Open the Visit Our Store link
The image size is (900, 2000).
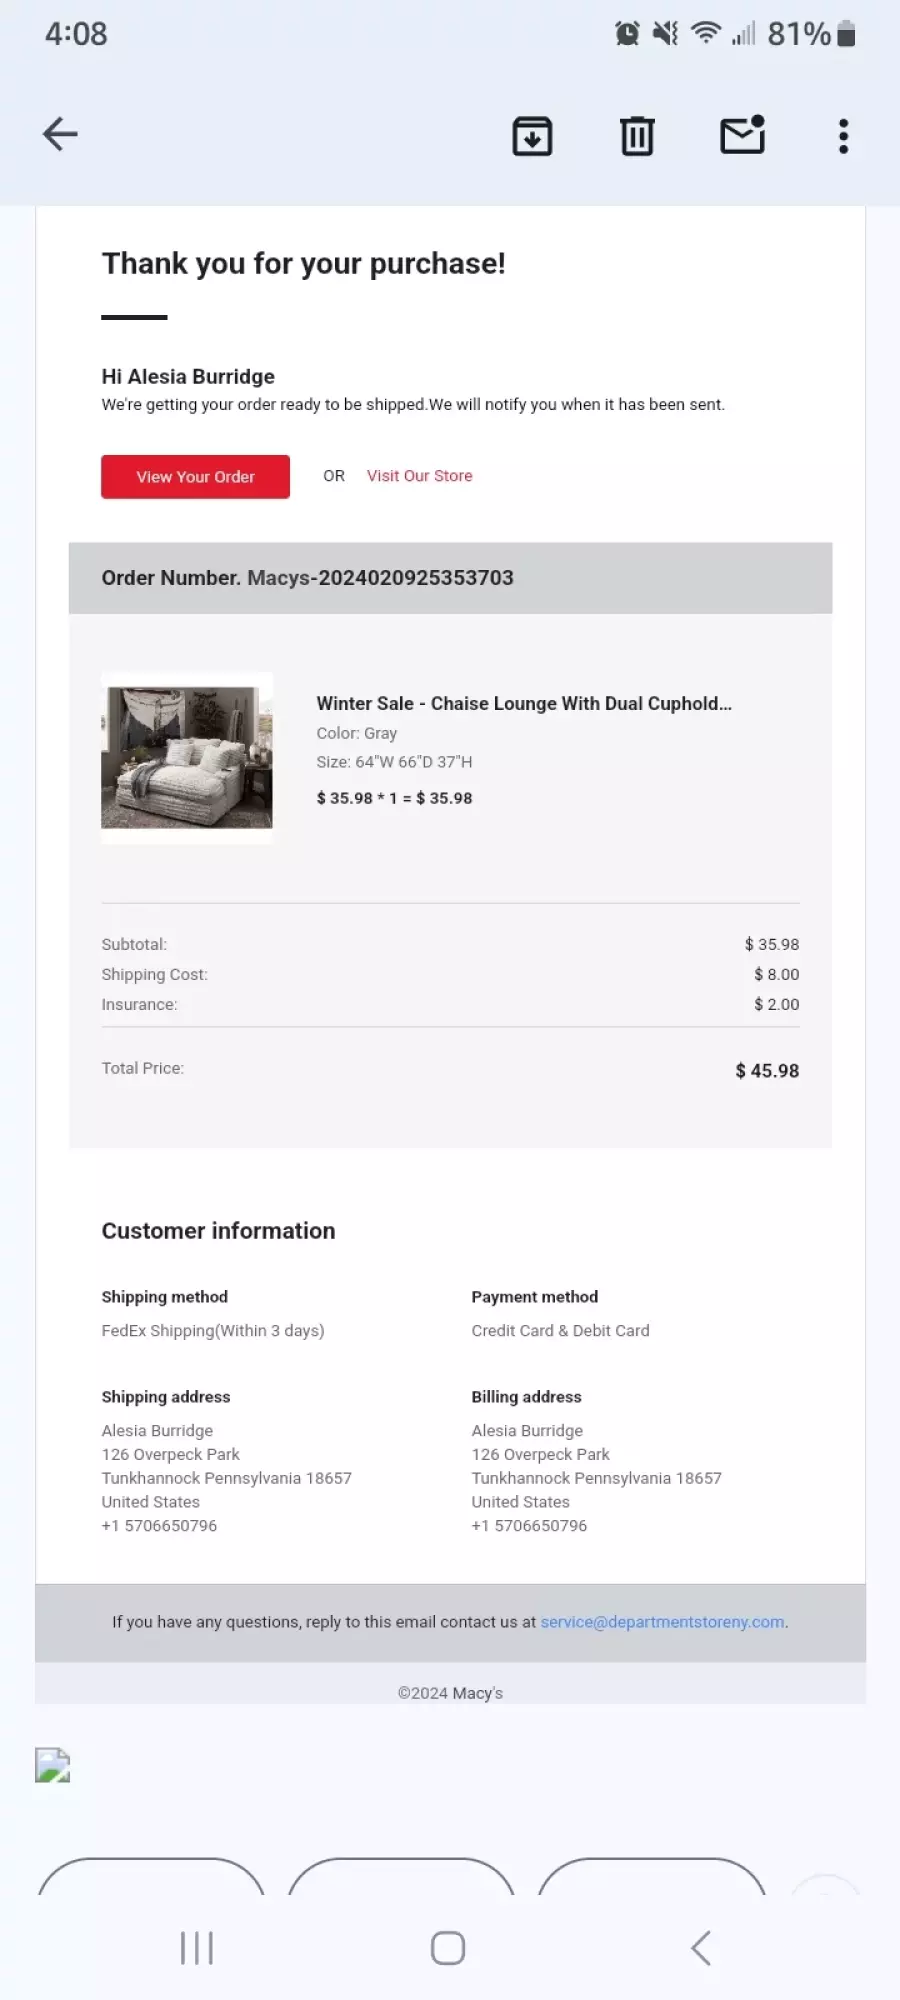[419, 476]
